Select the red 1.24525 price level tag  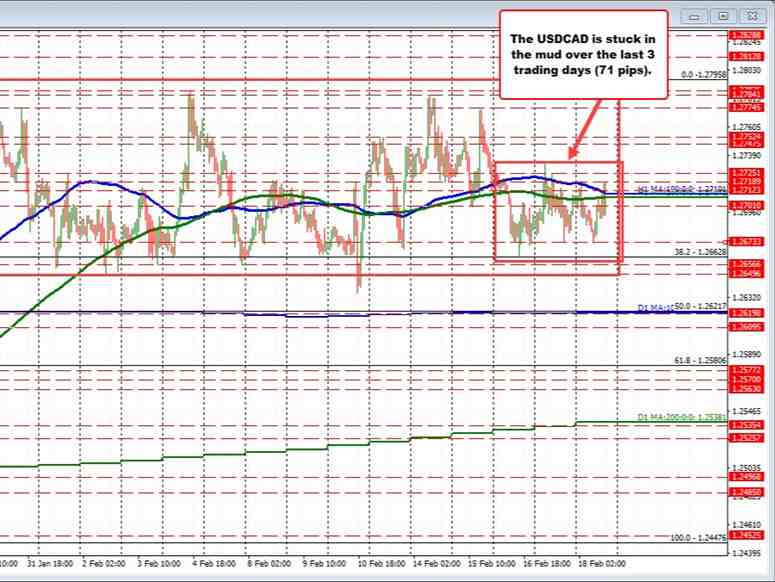[x=746, y=535]
